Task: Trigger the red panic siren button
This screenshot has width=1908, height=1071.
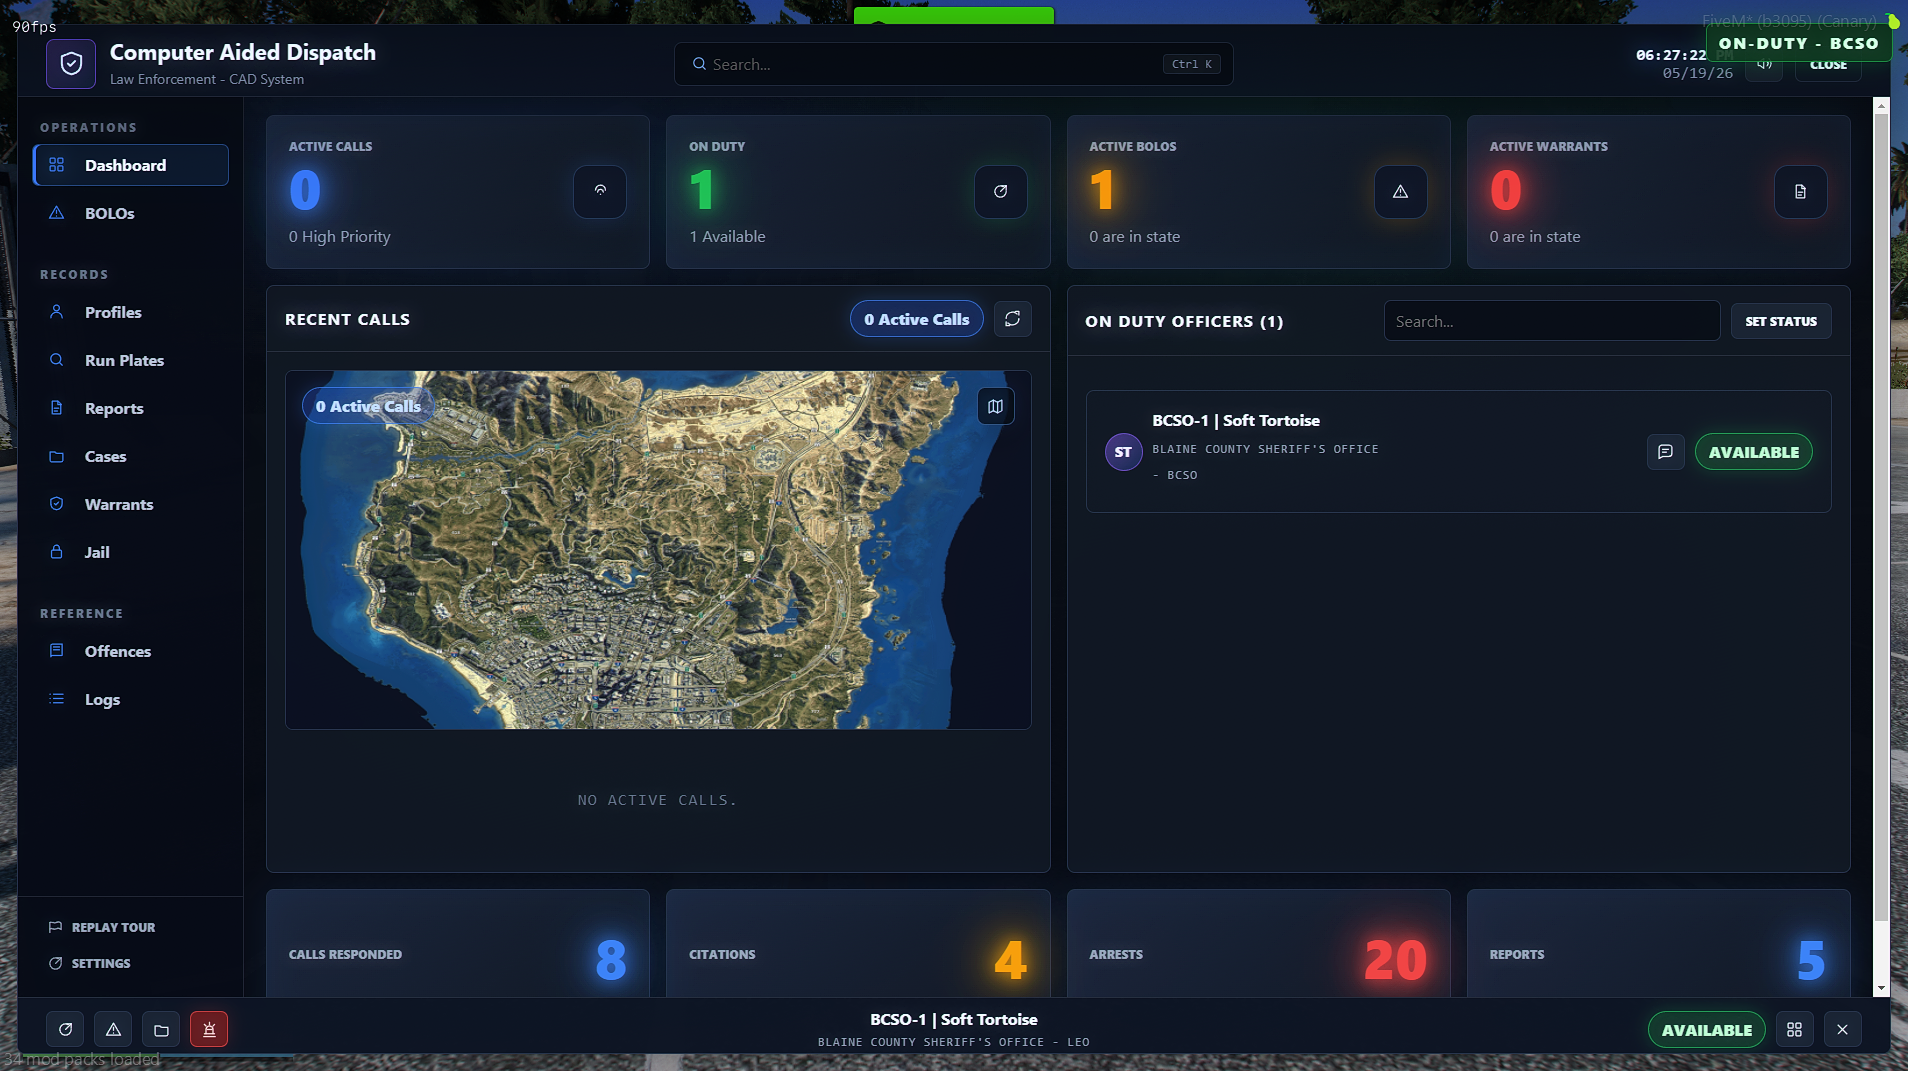Action: [209, 1029]
